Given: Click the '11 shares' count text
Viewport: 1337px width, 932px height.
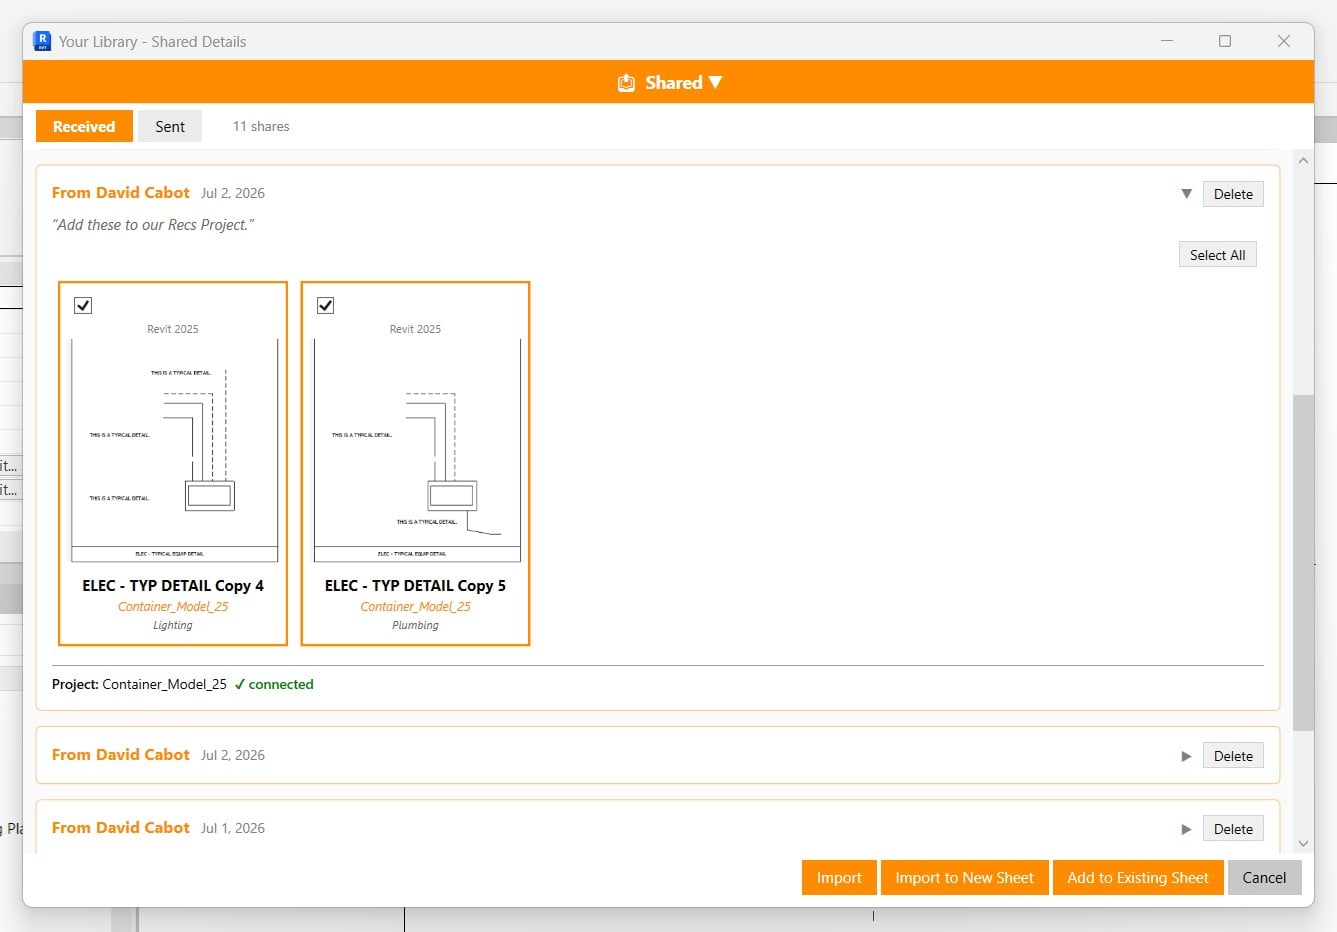Looking at the screenshot, I should 261,127.
